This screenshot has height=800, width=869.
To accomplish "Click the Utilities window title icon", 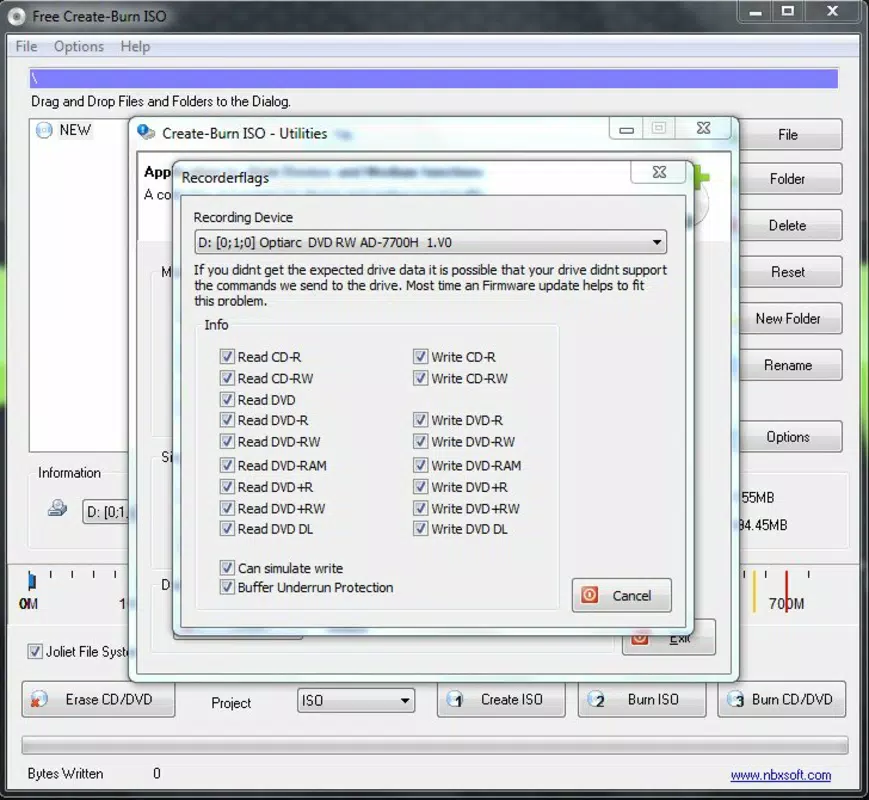I will [146, 132].
